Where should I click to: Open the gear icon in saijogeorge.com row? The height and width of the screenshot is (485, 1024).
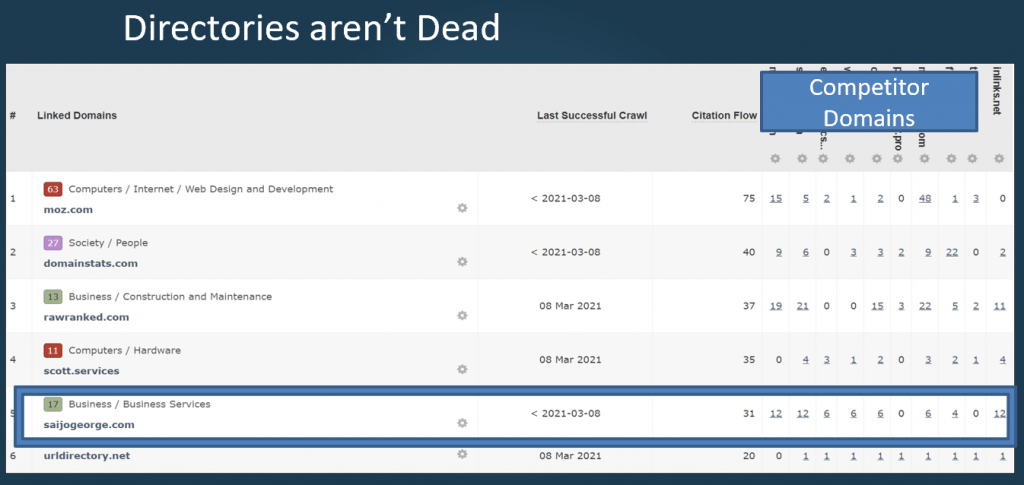click(x=462, y=423)
